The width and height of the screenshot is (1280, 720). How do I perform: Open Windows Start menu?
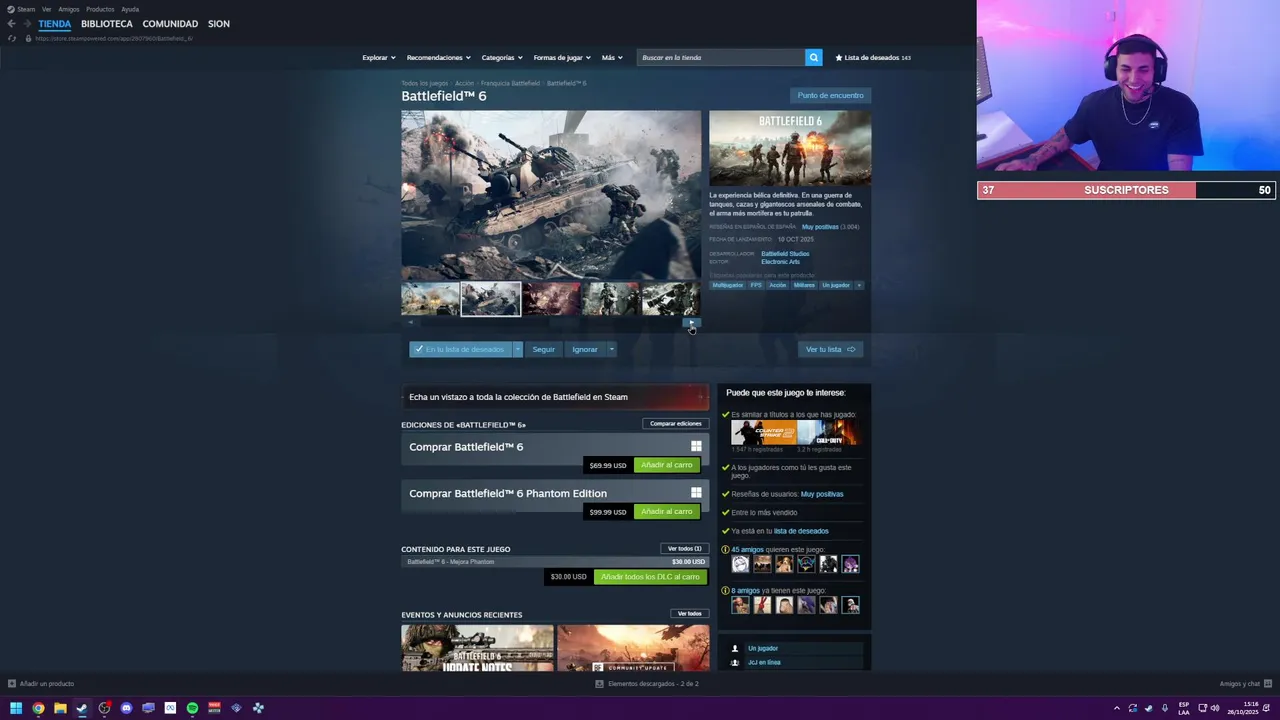pos(16,708)
